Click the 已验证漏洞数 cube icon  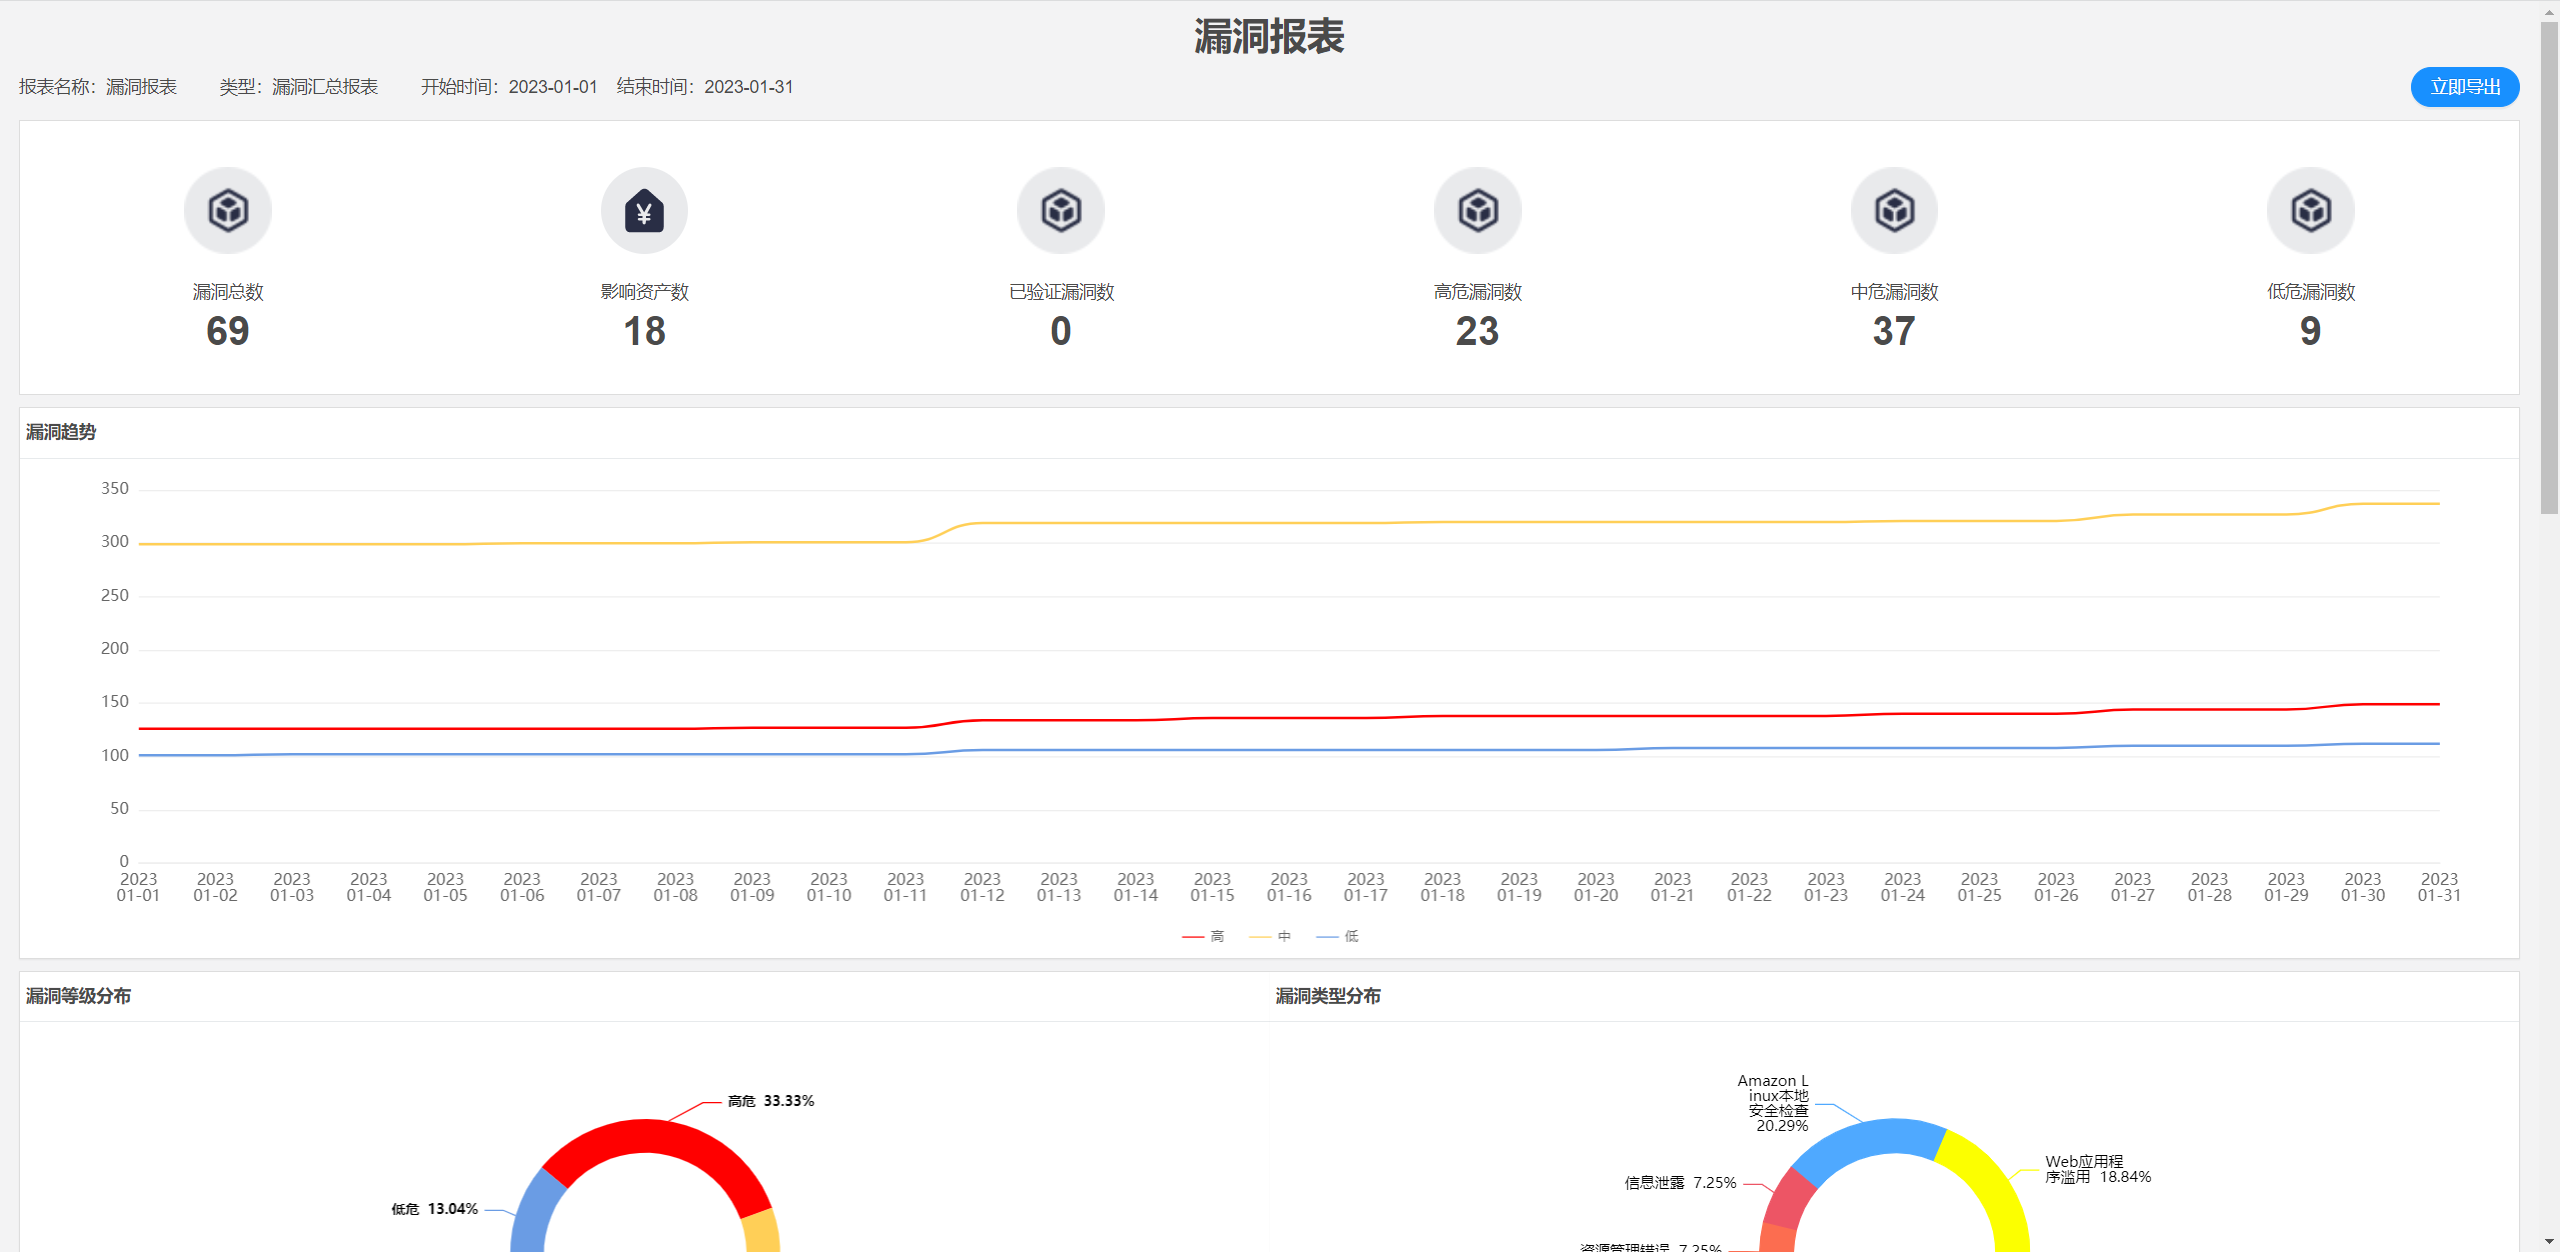pyautogui.click(x=1060, y=210)
